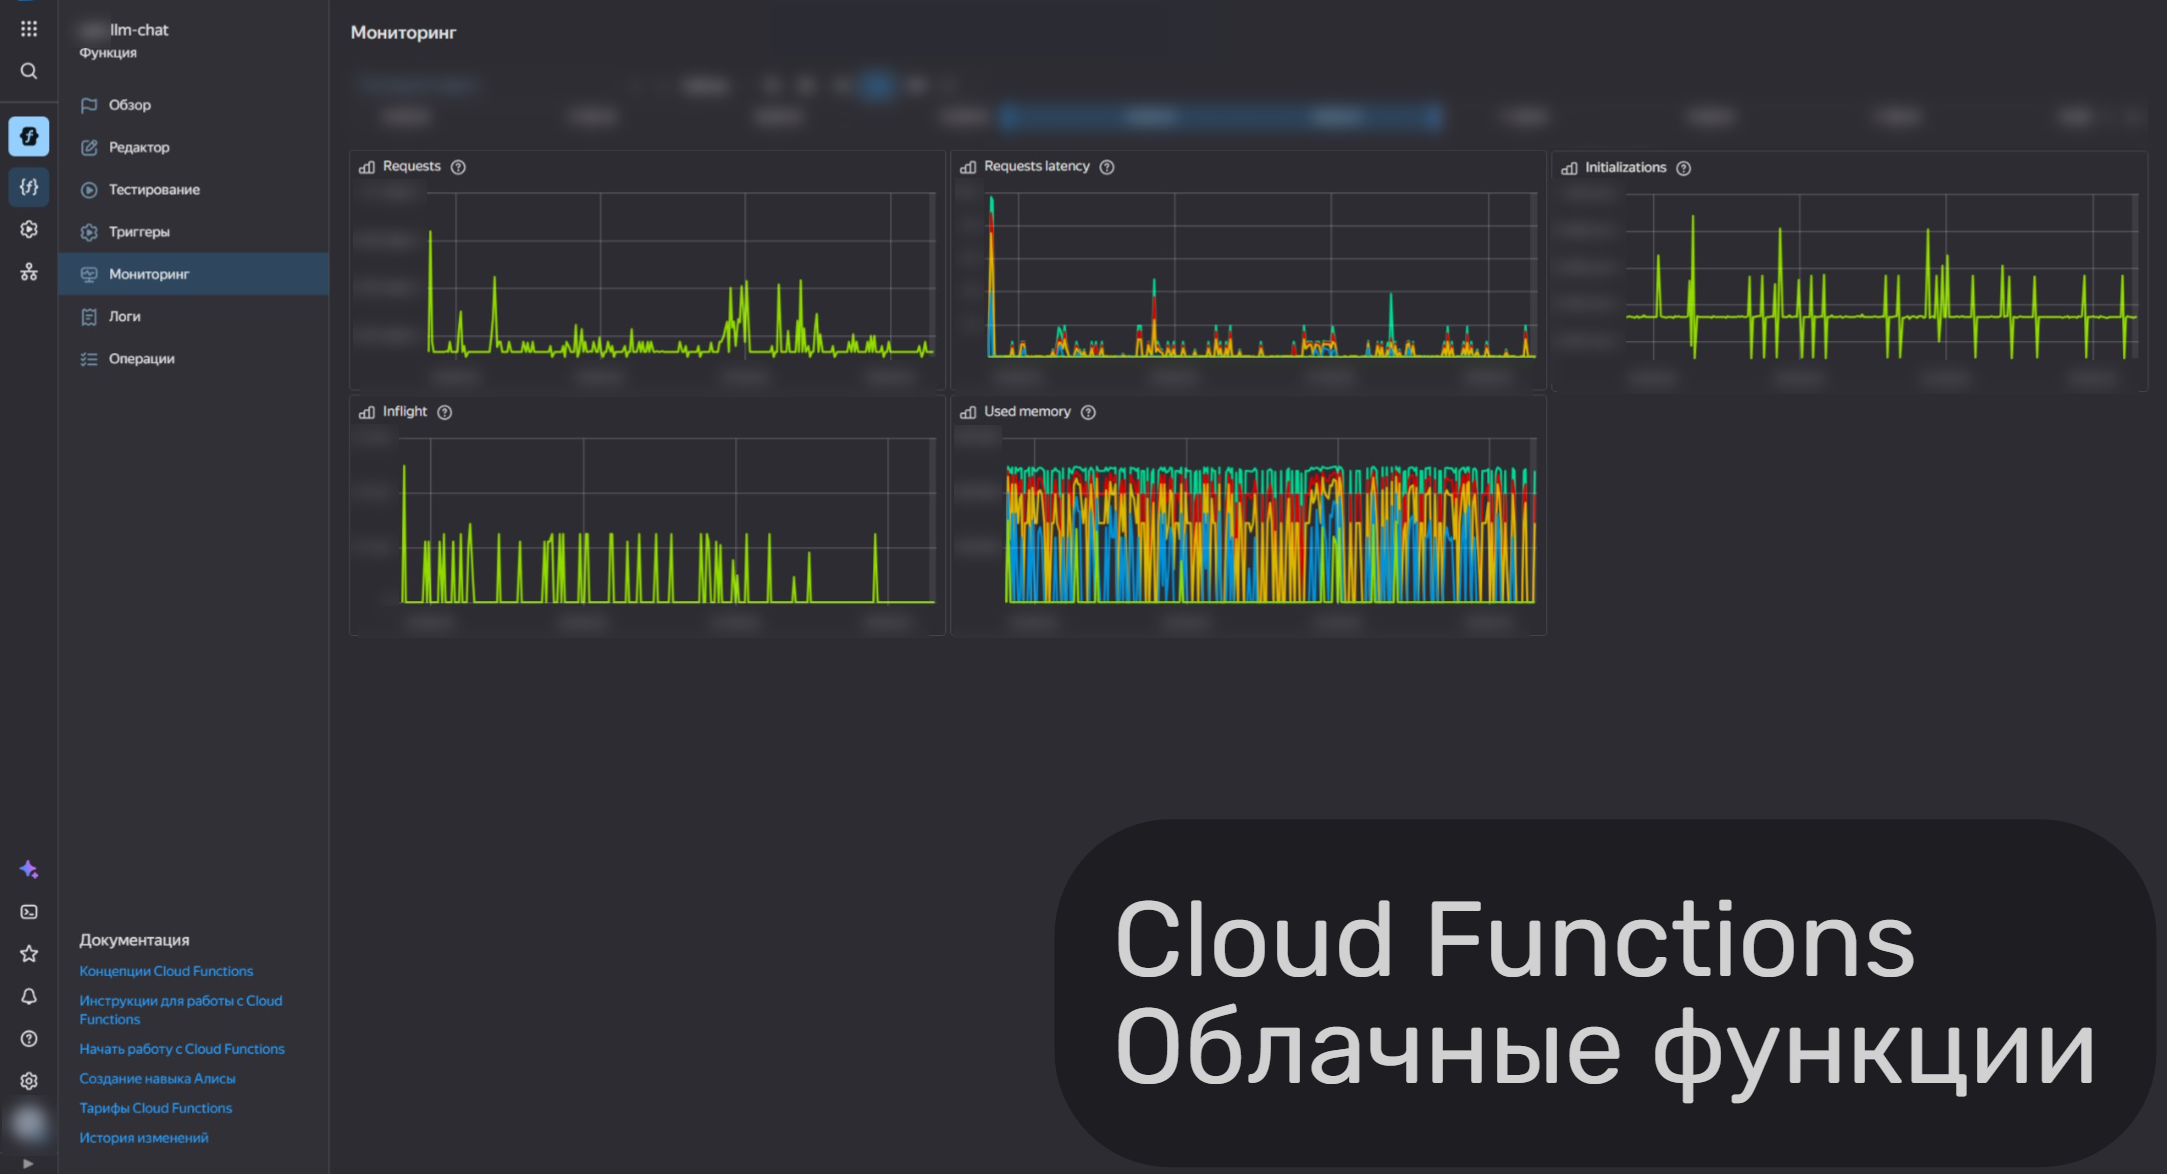Open the AI assistant sparkle icon
The image size is (2167, 1174).
coord(29,869)
